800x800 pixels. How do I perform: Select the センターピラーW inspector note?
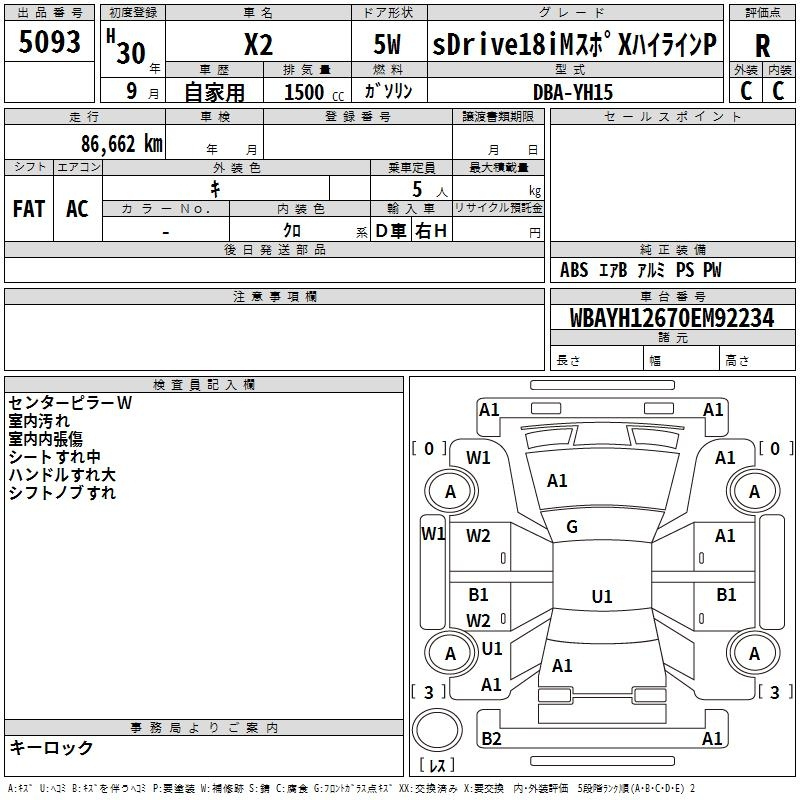click(70, 404)
